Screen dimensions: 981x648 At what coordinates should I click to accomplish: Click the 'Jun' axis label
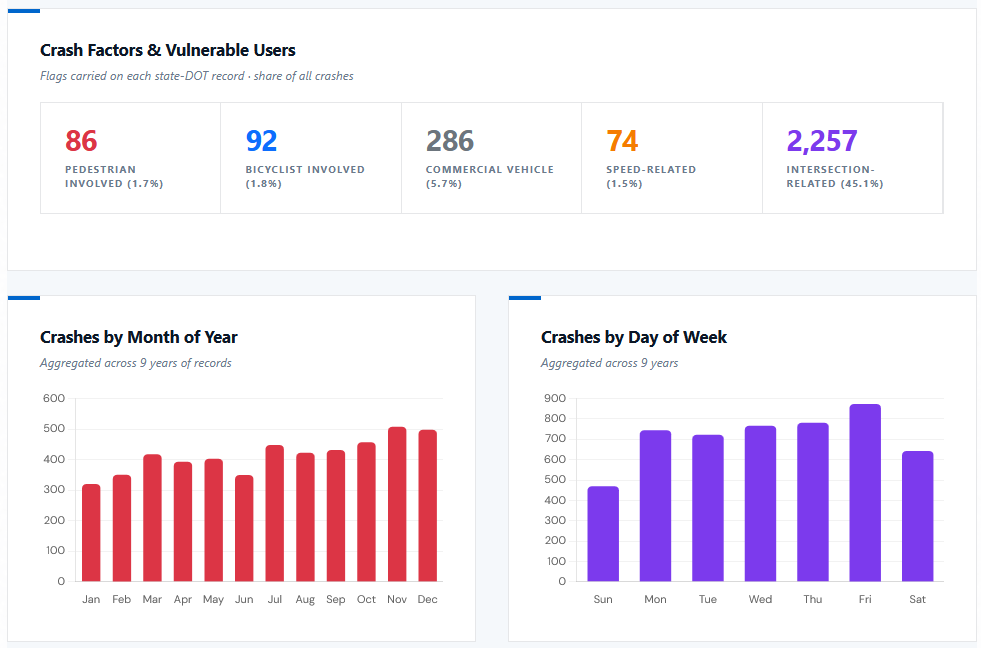[244, 599]
